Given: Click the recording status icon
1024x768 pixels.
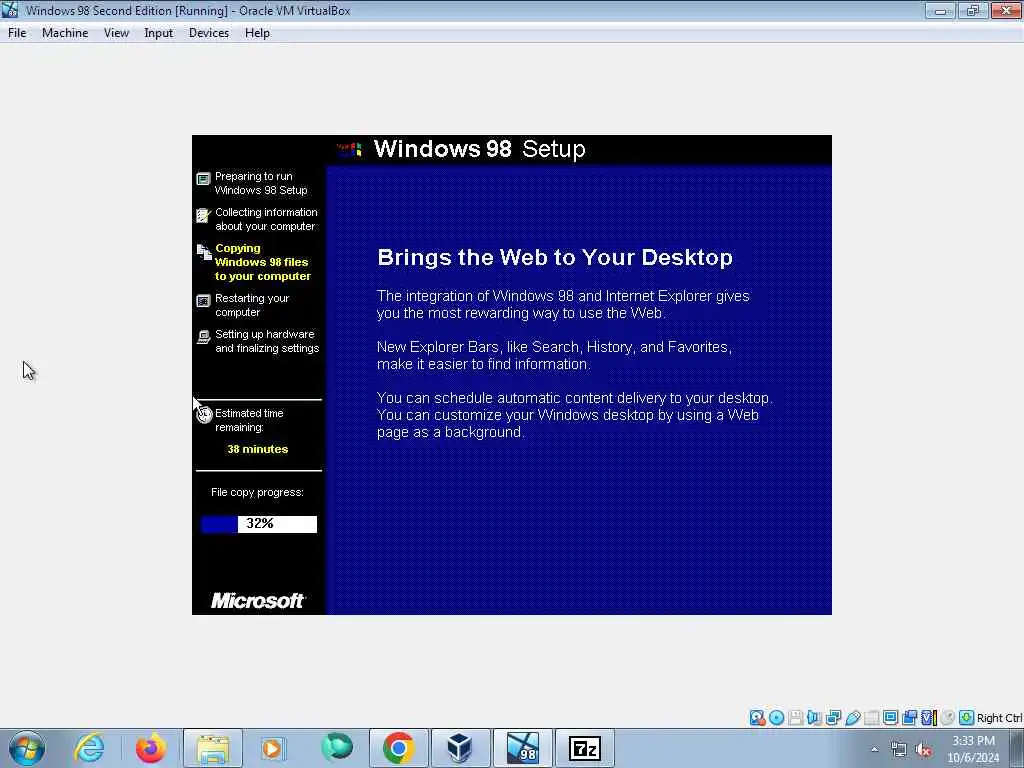Looking at the screenshot, I should point(909,718).
